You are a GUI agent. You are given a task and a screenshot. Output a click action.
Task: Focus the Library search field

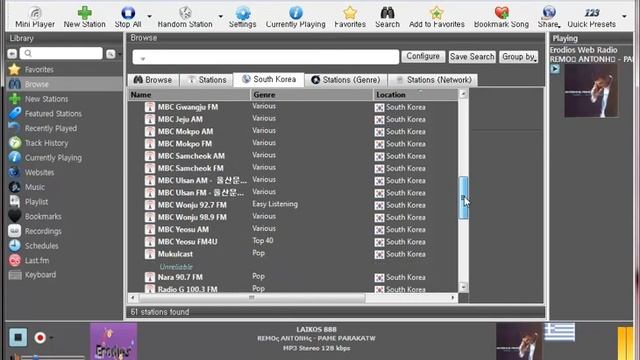click(x=62, y=53)
